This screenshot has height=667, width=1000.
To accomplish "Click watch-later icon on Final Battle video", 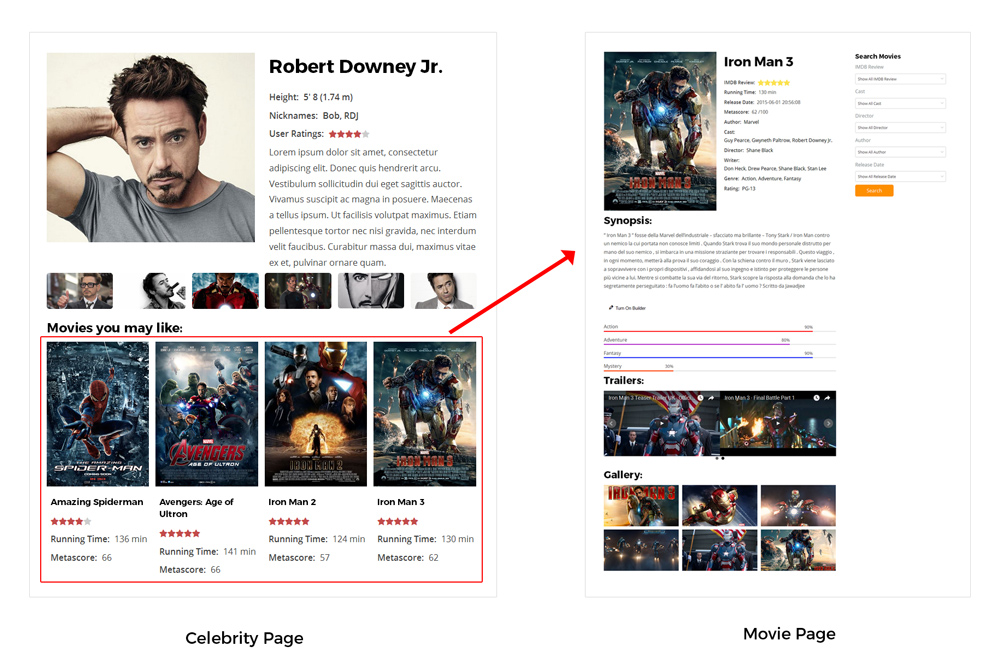I will click(816, 398).
